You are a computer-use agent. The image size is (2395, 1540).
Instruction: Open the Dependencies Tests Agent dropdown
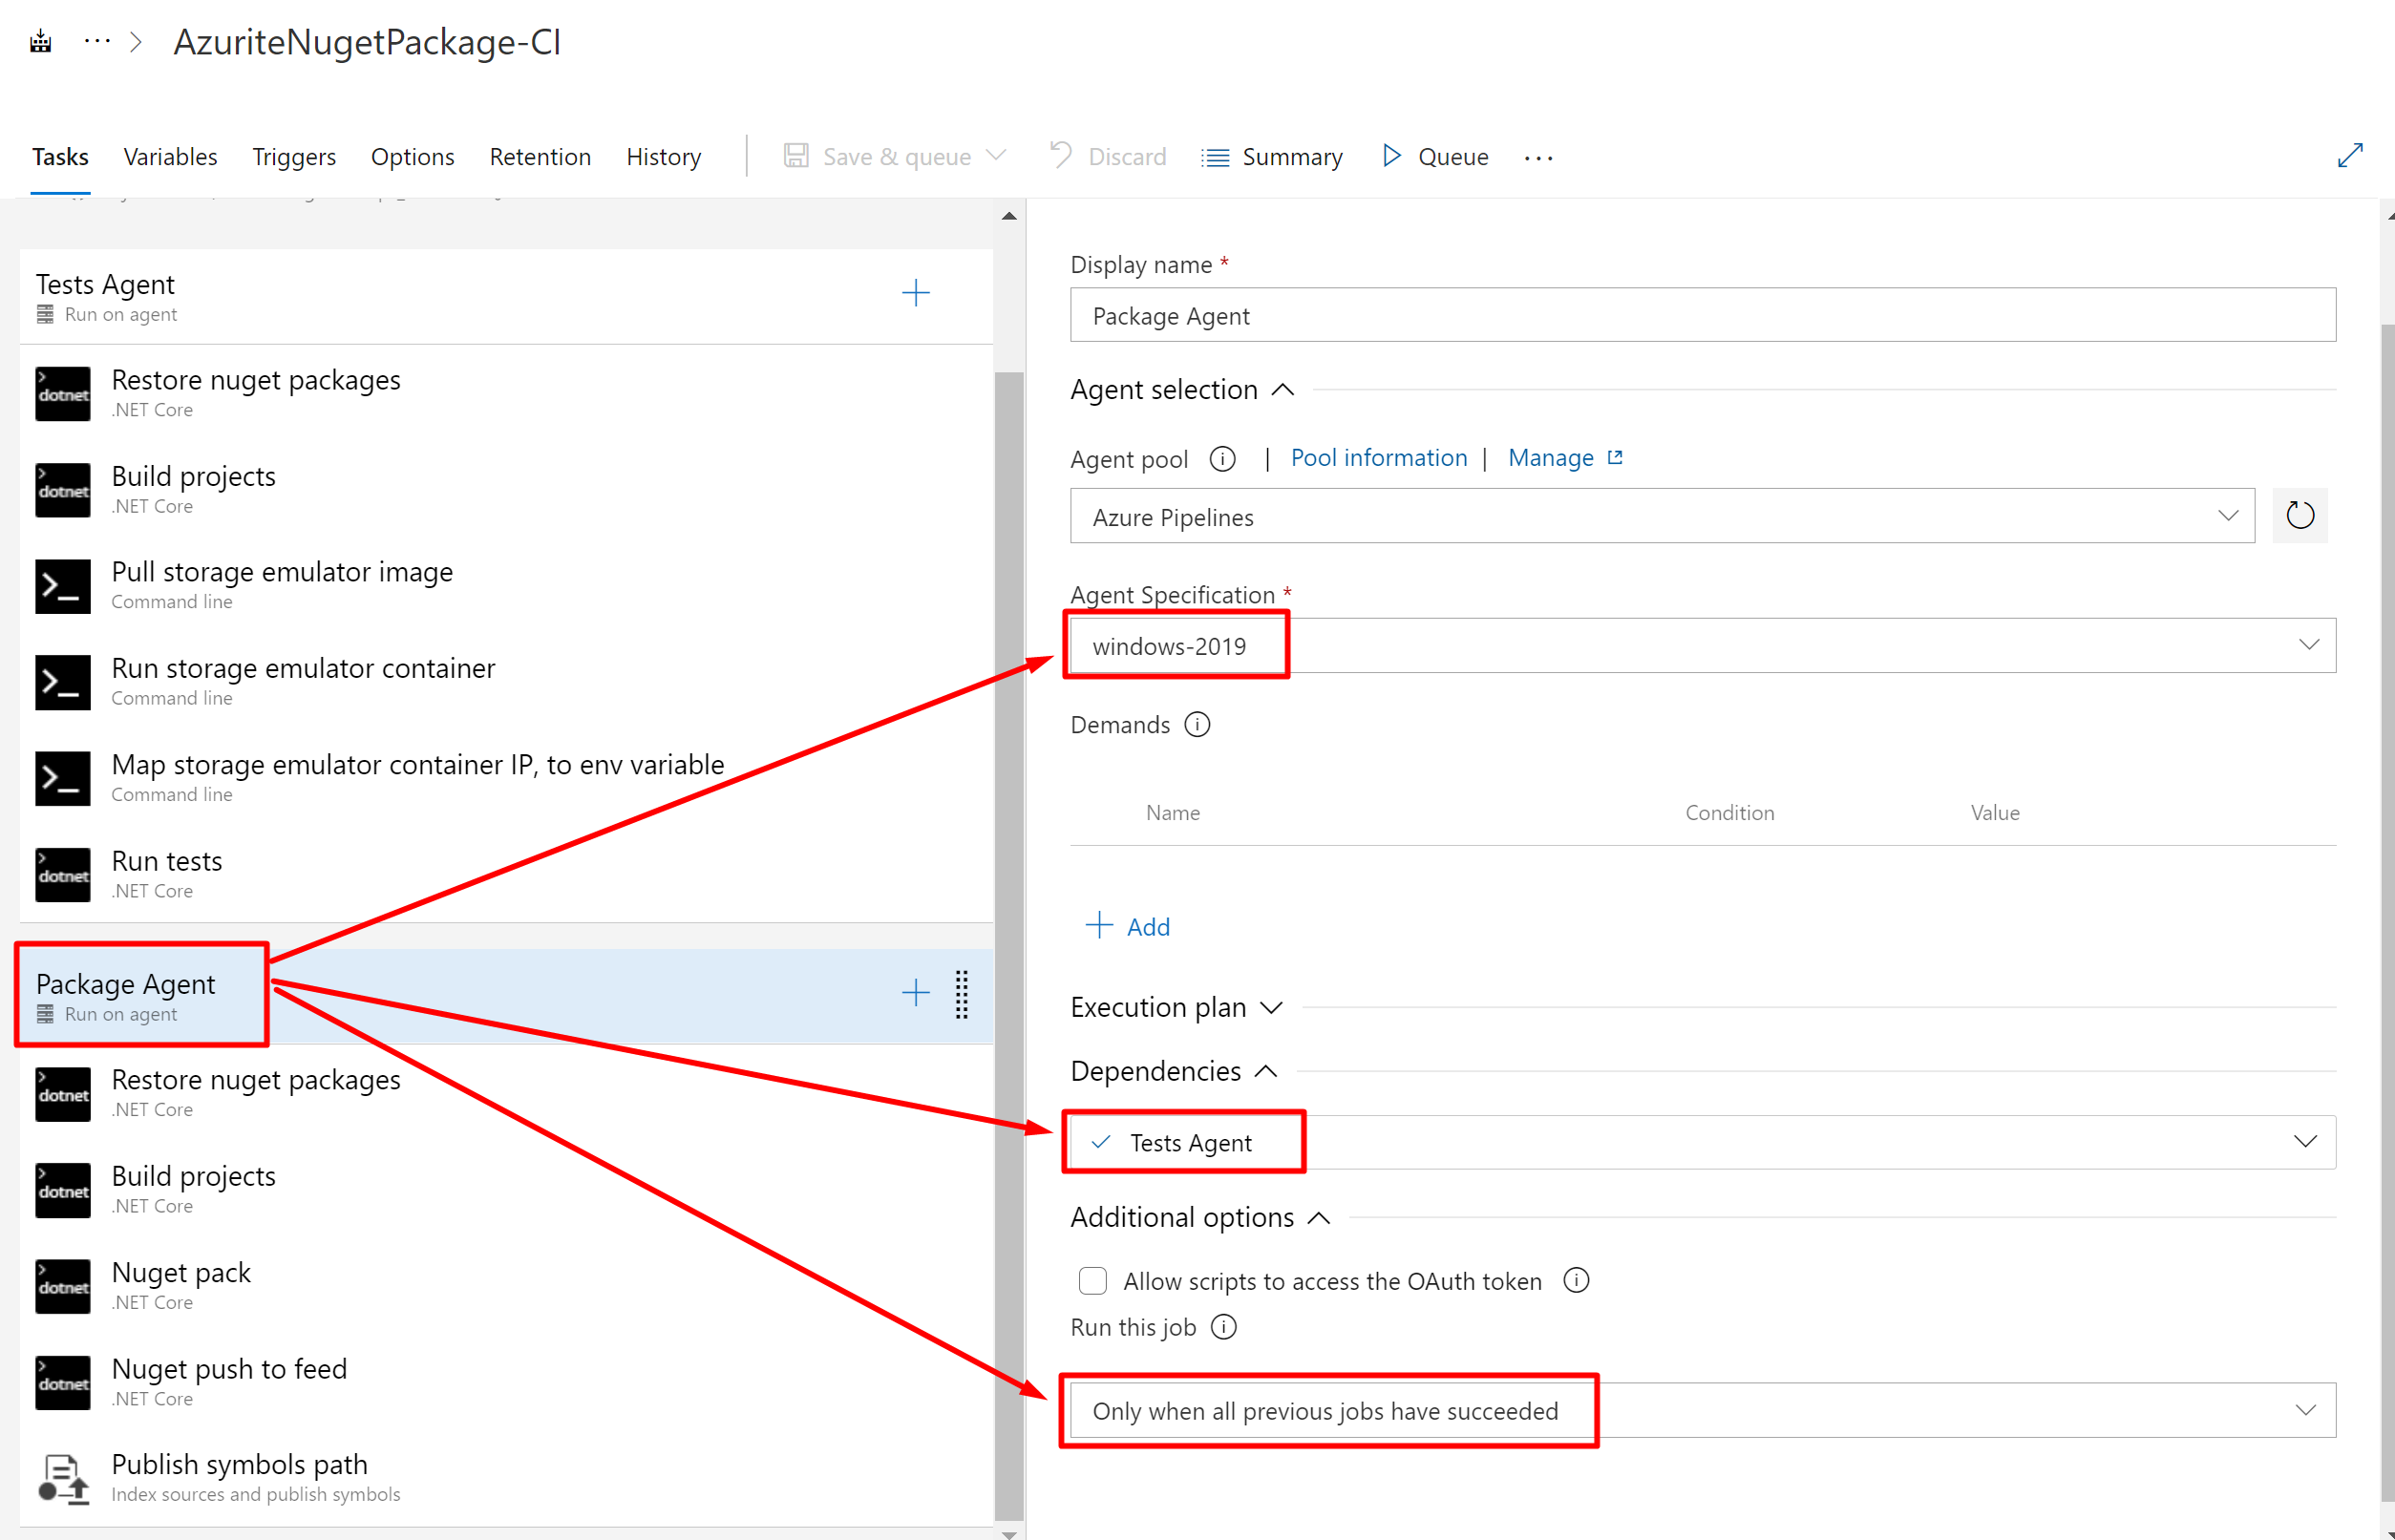[x=1703, y=1142]
